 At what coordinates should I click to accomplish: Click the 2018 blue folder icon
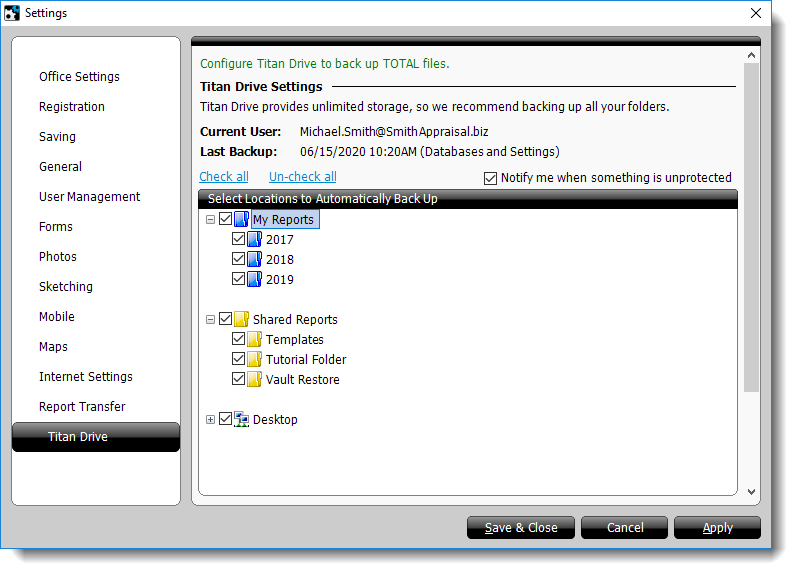tap(254, 260)
